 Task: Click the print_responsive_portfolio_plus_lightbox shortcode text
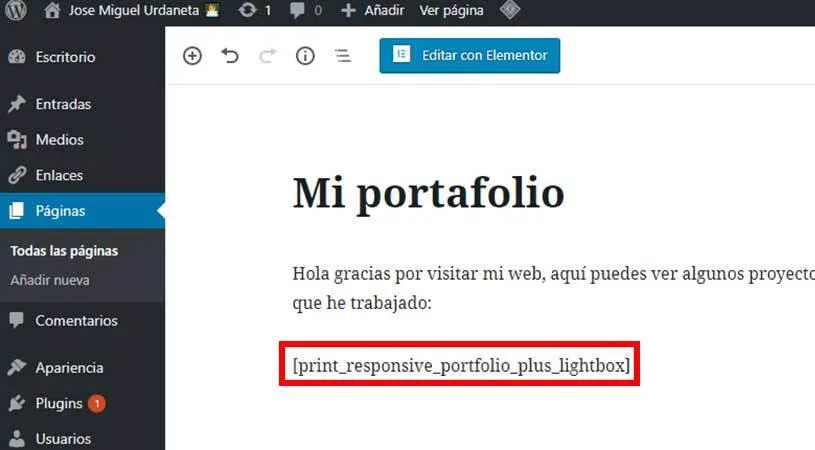[461, 365]
